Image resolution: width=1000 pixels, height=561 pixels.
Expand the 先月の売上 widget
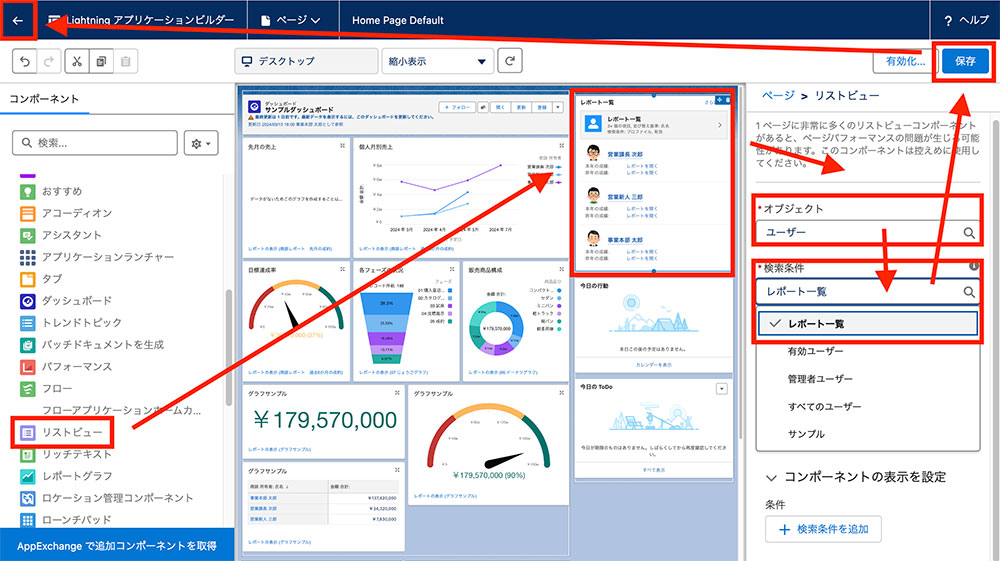342,146
